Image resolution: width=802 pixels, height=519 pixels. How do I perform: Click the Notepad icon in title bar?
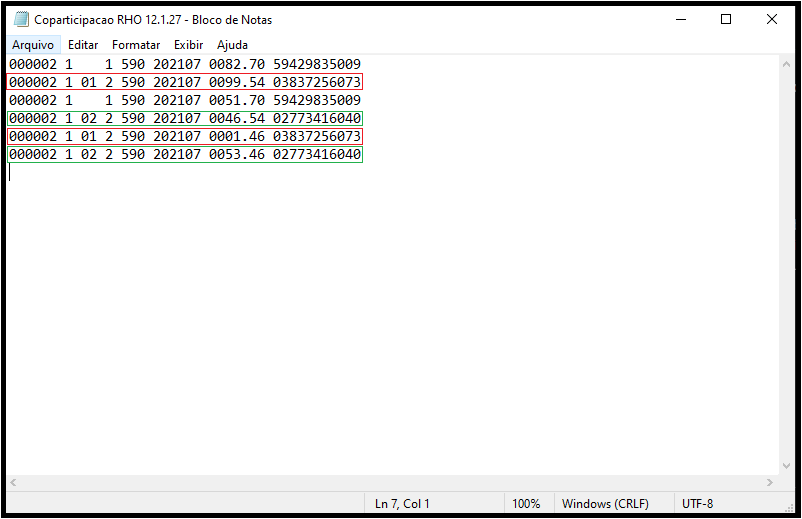click(21, 19)
